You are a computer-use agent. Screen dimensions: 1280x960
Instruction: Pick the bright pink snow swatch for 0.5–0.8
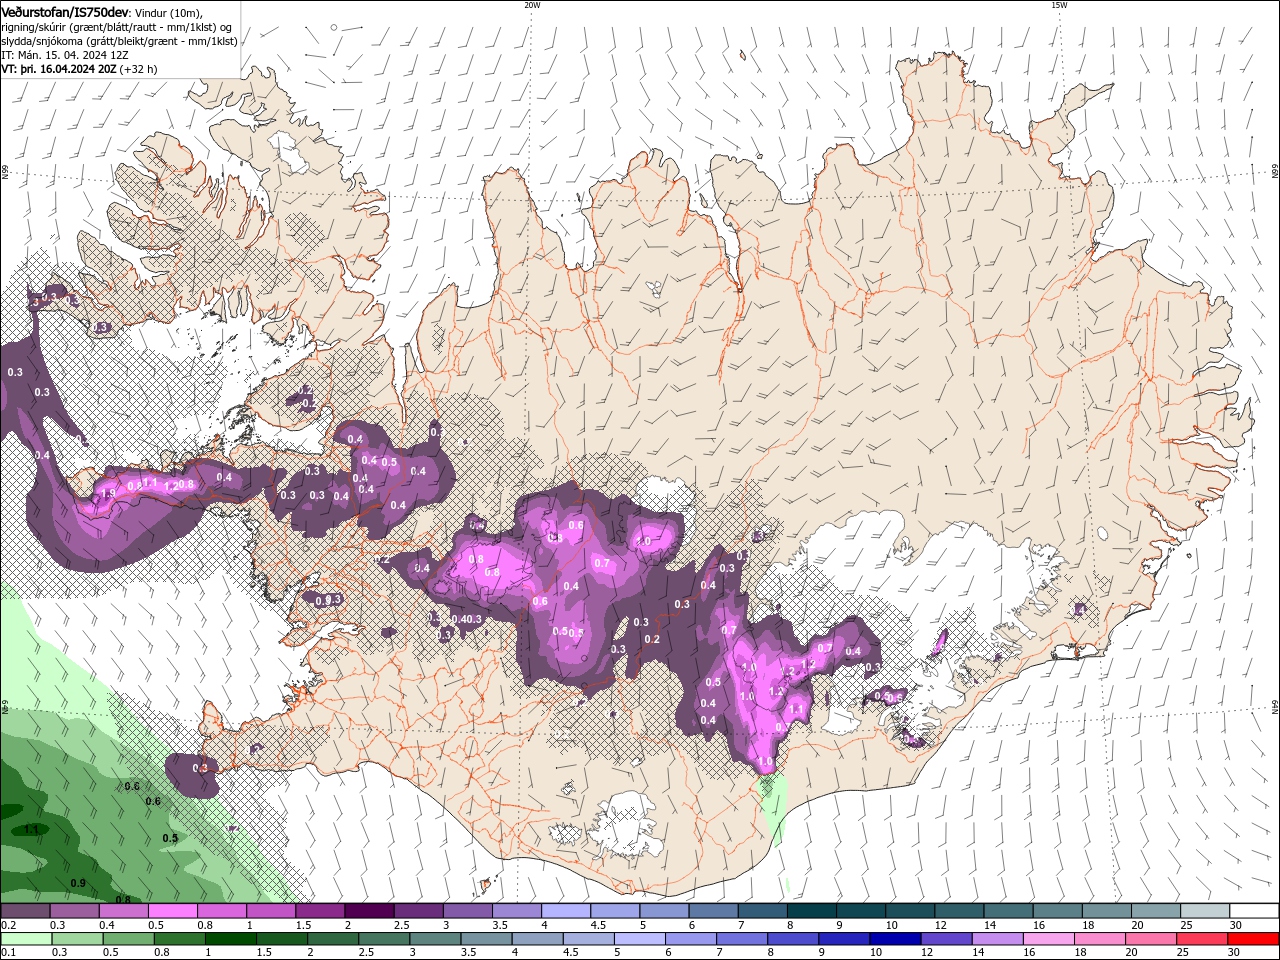172,911
